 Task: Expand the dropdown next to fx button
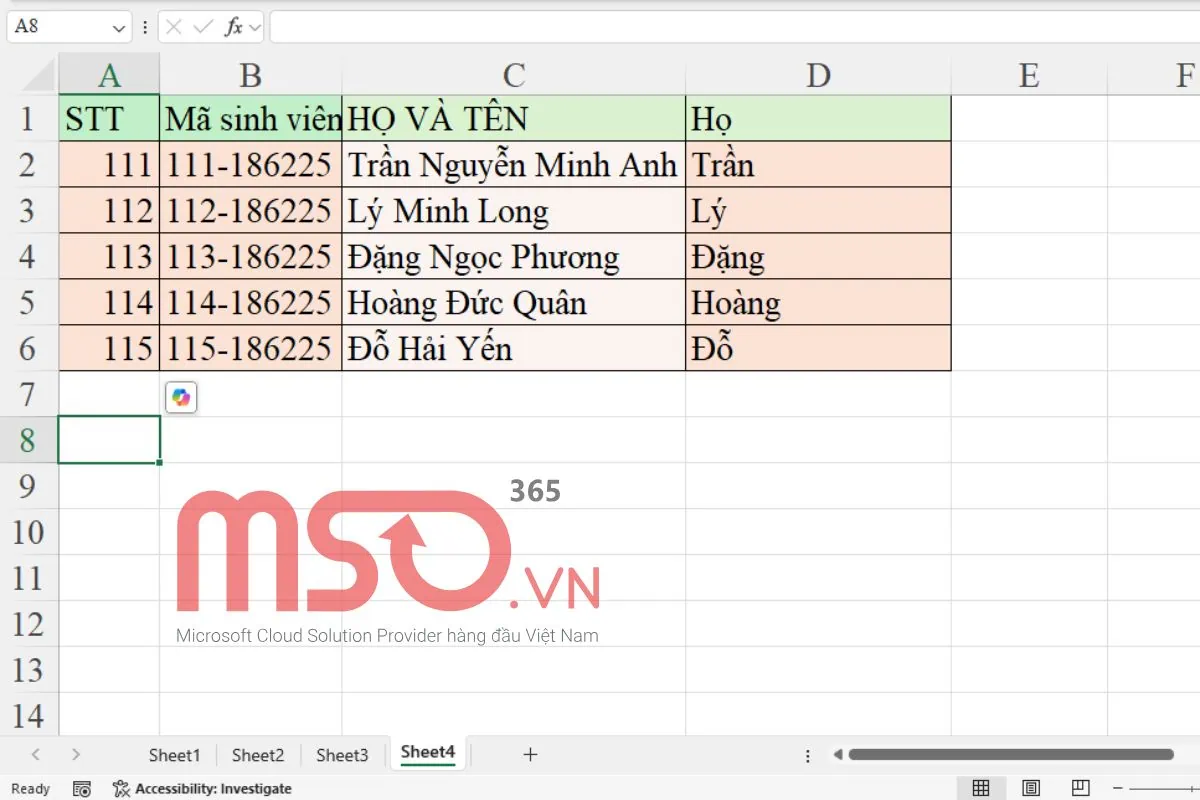tap(254, 27)
